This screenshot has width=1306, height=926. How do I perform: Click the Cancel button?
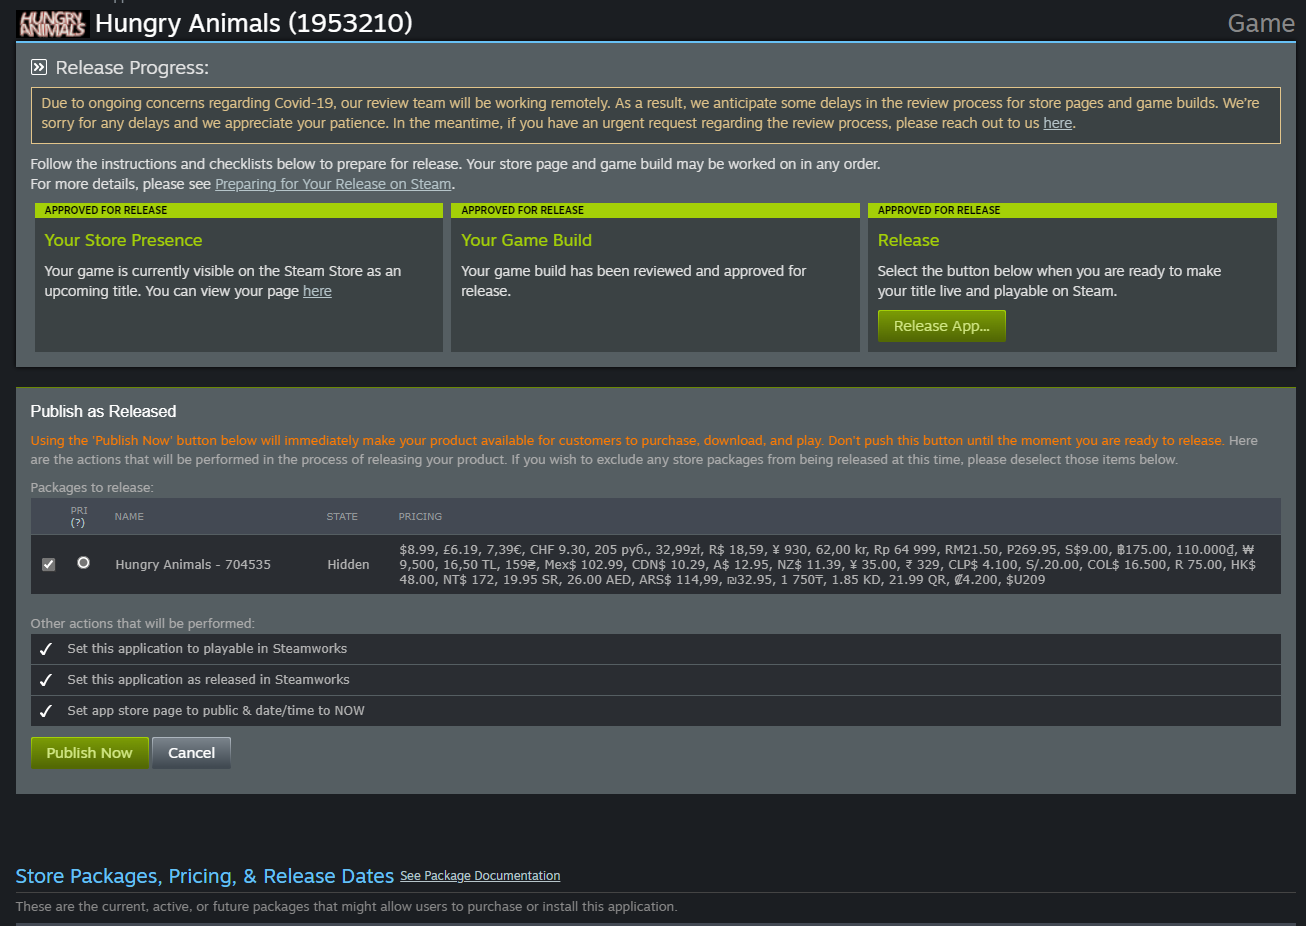(x=191, y=753)
